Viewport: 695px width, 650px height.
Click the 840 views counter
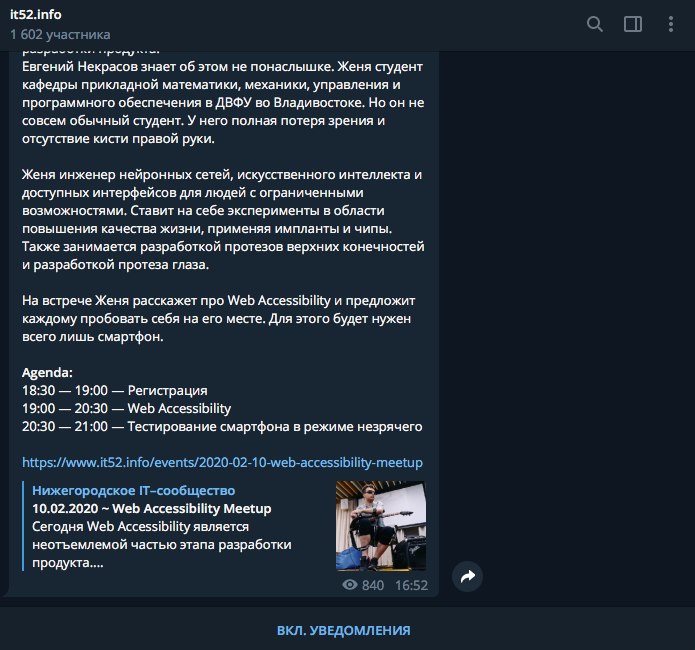point(373,585)
